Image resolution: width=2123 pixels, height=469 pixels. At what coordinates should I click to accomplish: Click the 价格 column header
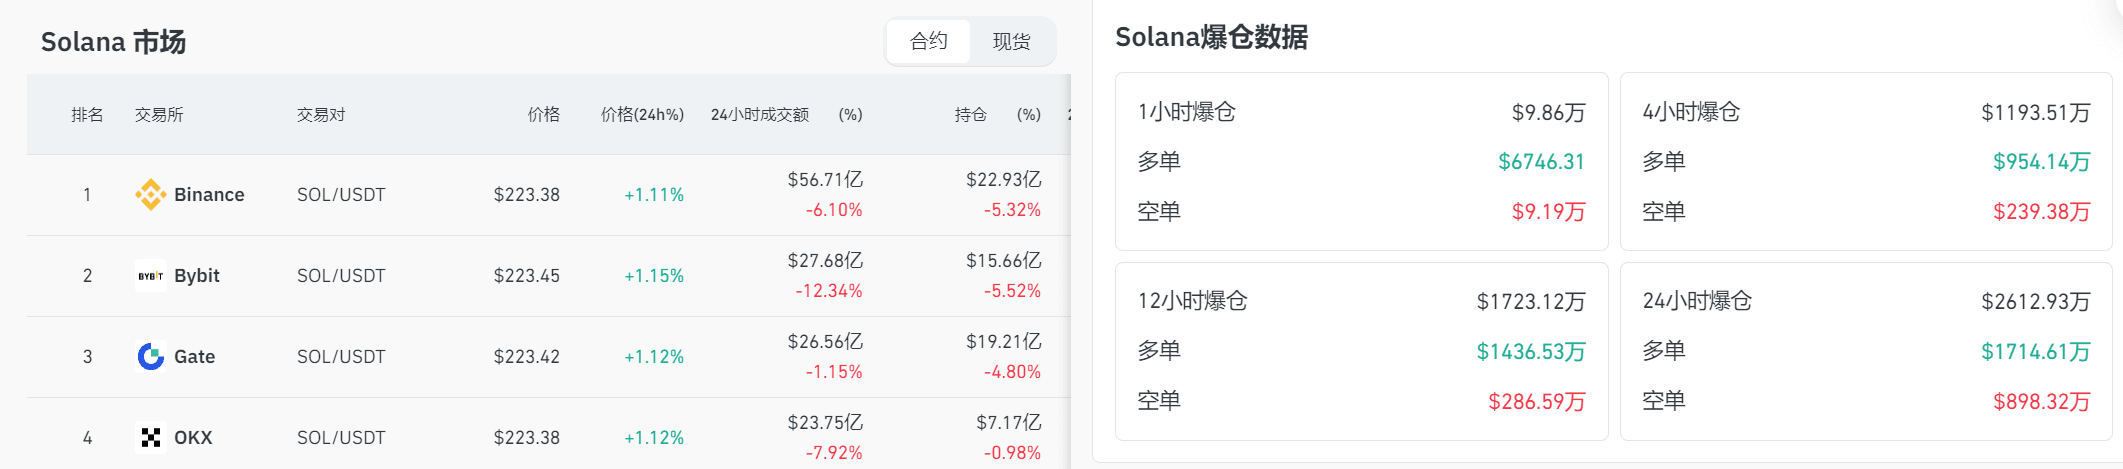pos(543,114)
